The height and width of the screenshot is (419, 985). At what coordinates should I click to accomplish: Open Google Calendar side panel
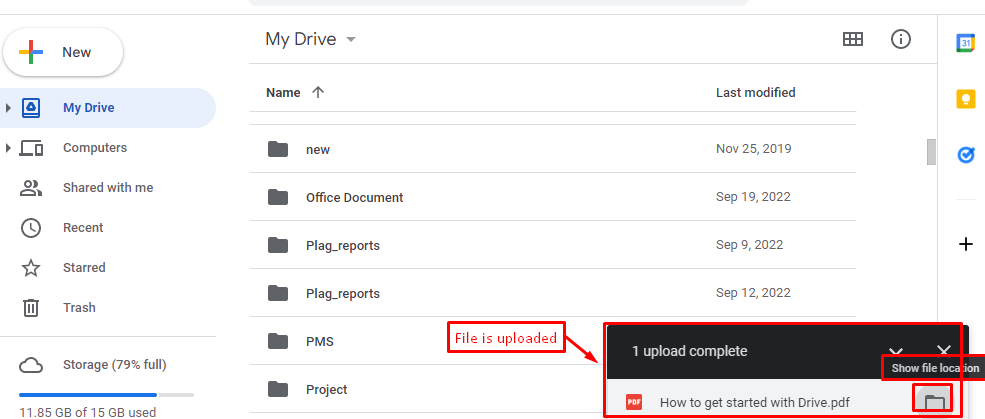965,43
